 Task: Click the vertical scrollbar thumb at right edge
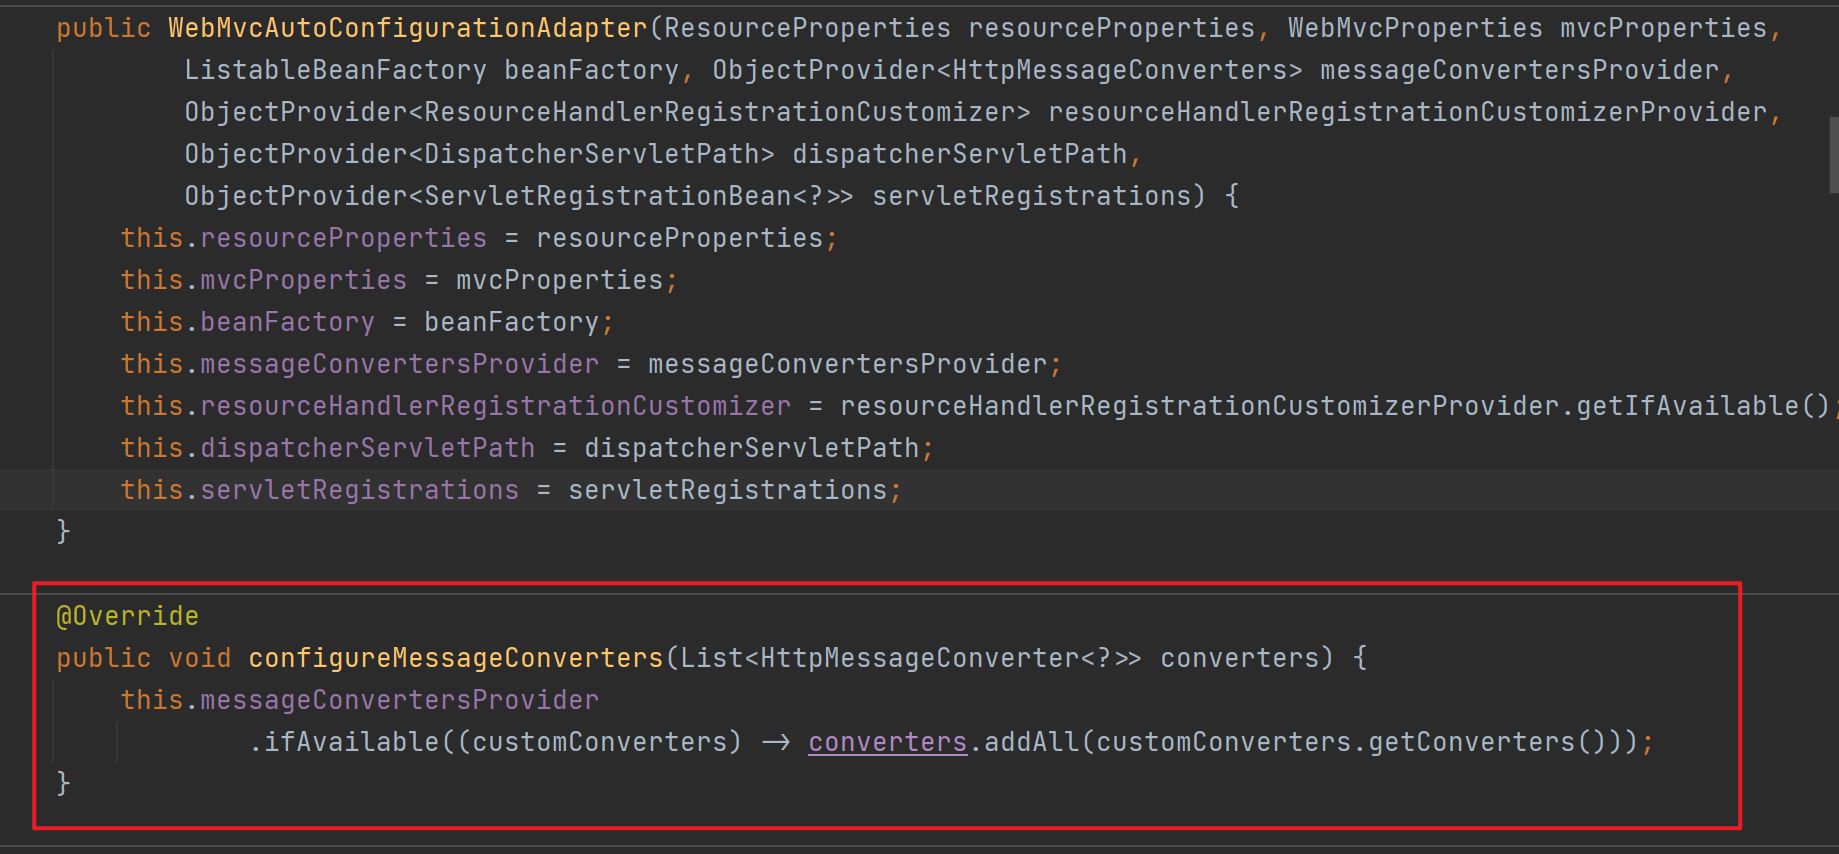click(1833, 155)
